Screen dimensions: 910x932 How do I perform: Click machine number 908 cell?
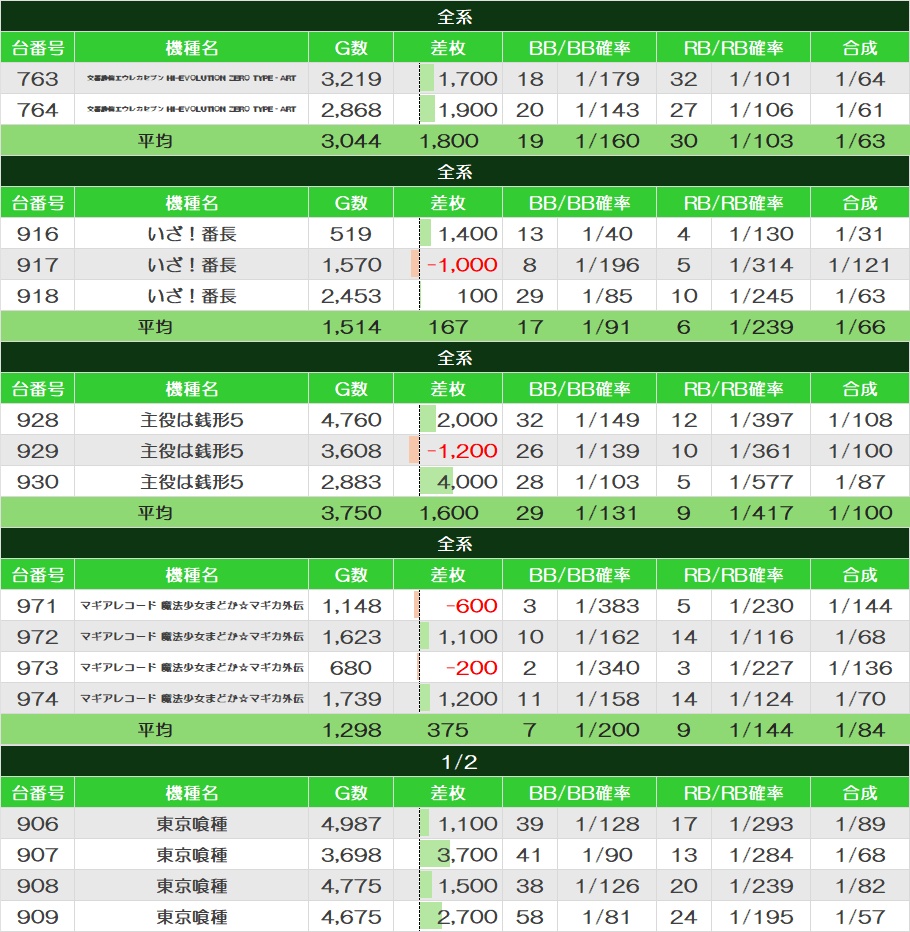[37, 886]
